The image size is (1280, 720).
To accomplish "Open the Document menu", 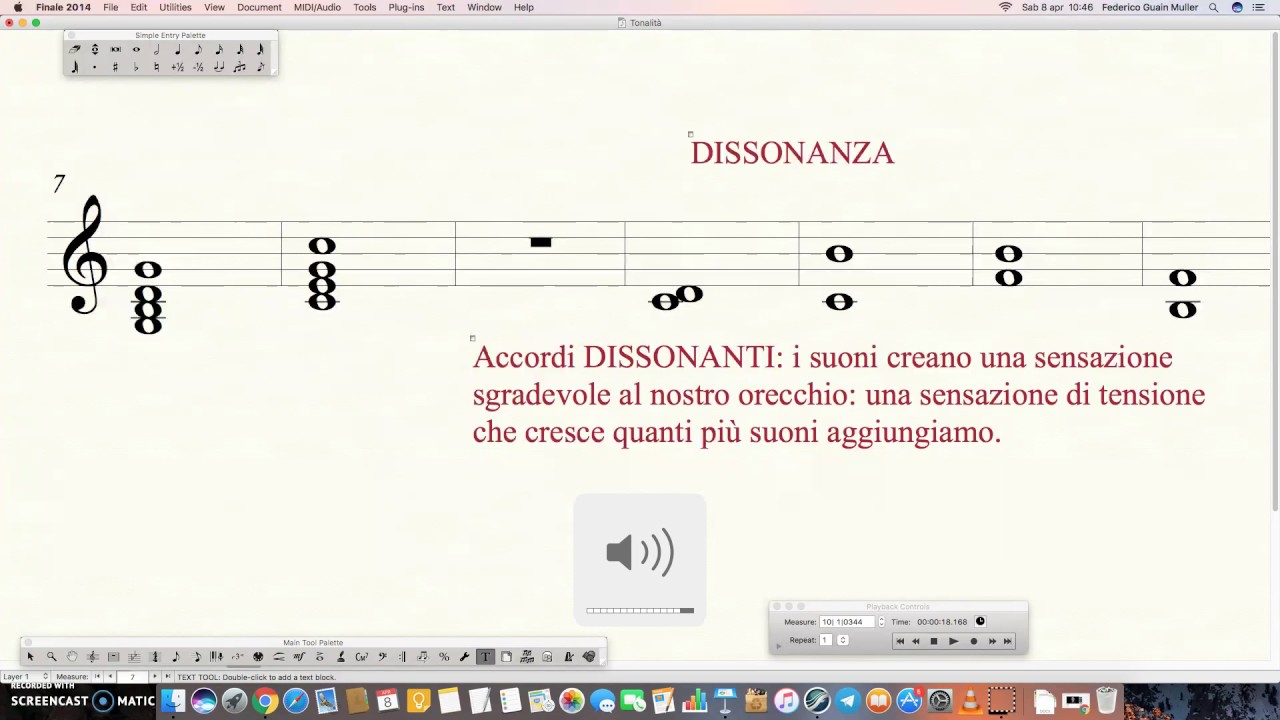I will (x=259, y=7).
